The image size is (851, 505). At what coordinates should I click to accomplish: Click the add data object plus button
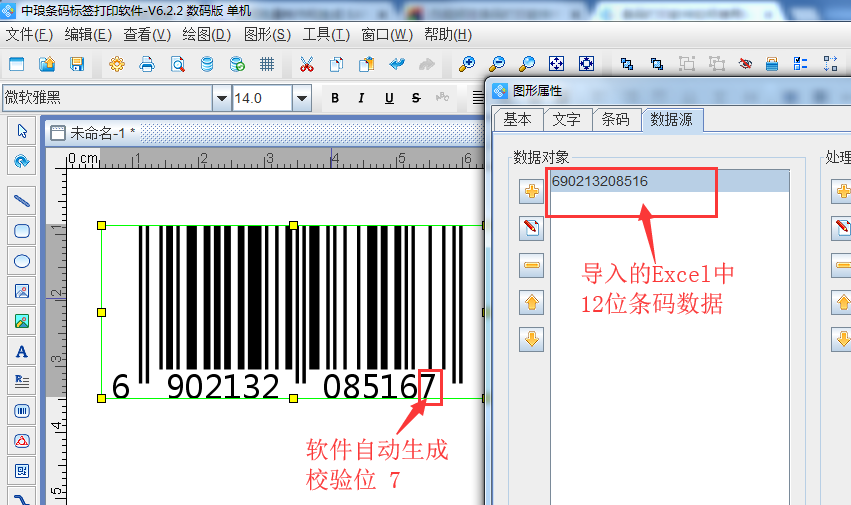click(532, 192)
